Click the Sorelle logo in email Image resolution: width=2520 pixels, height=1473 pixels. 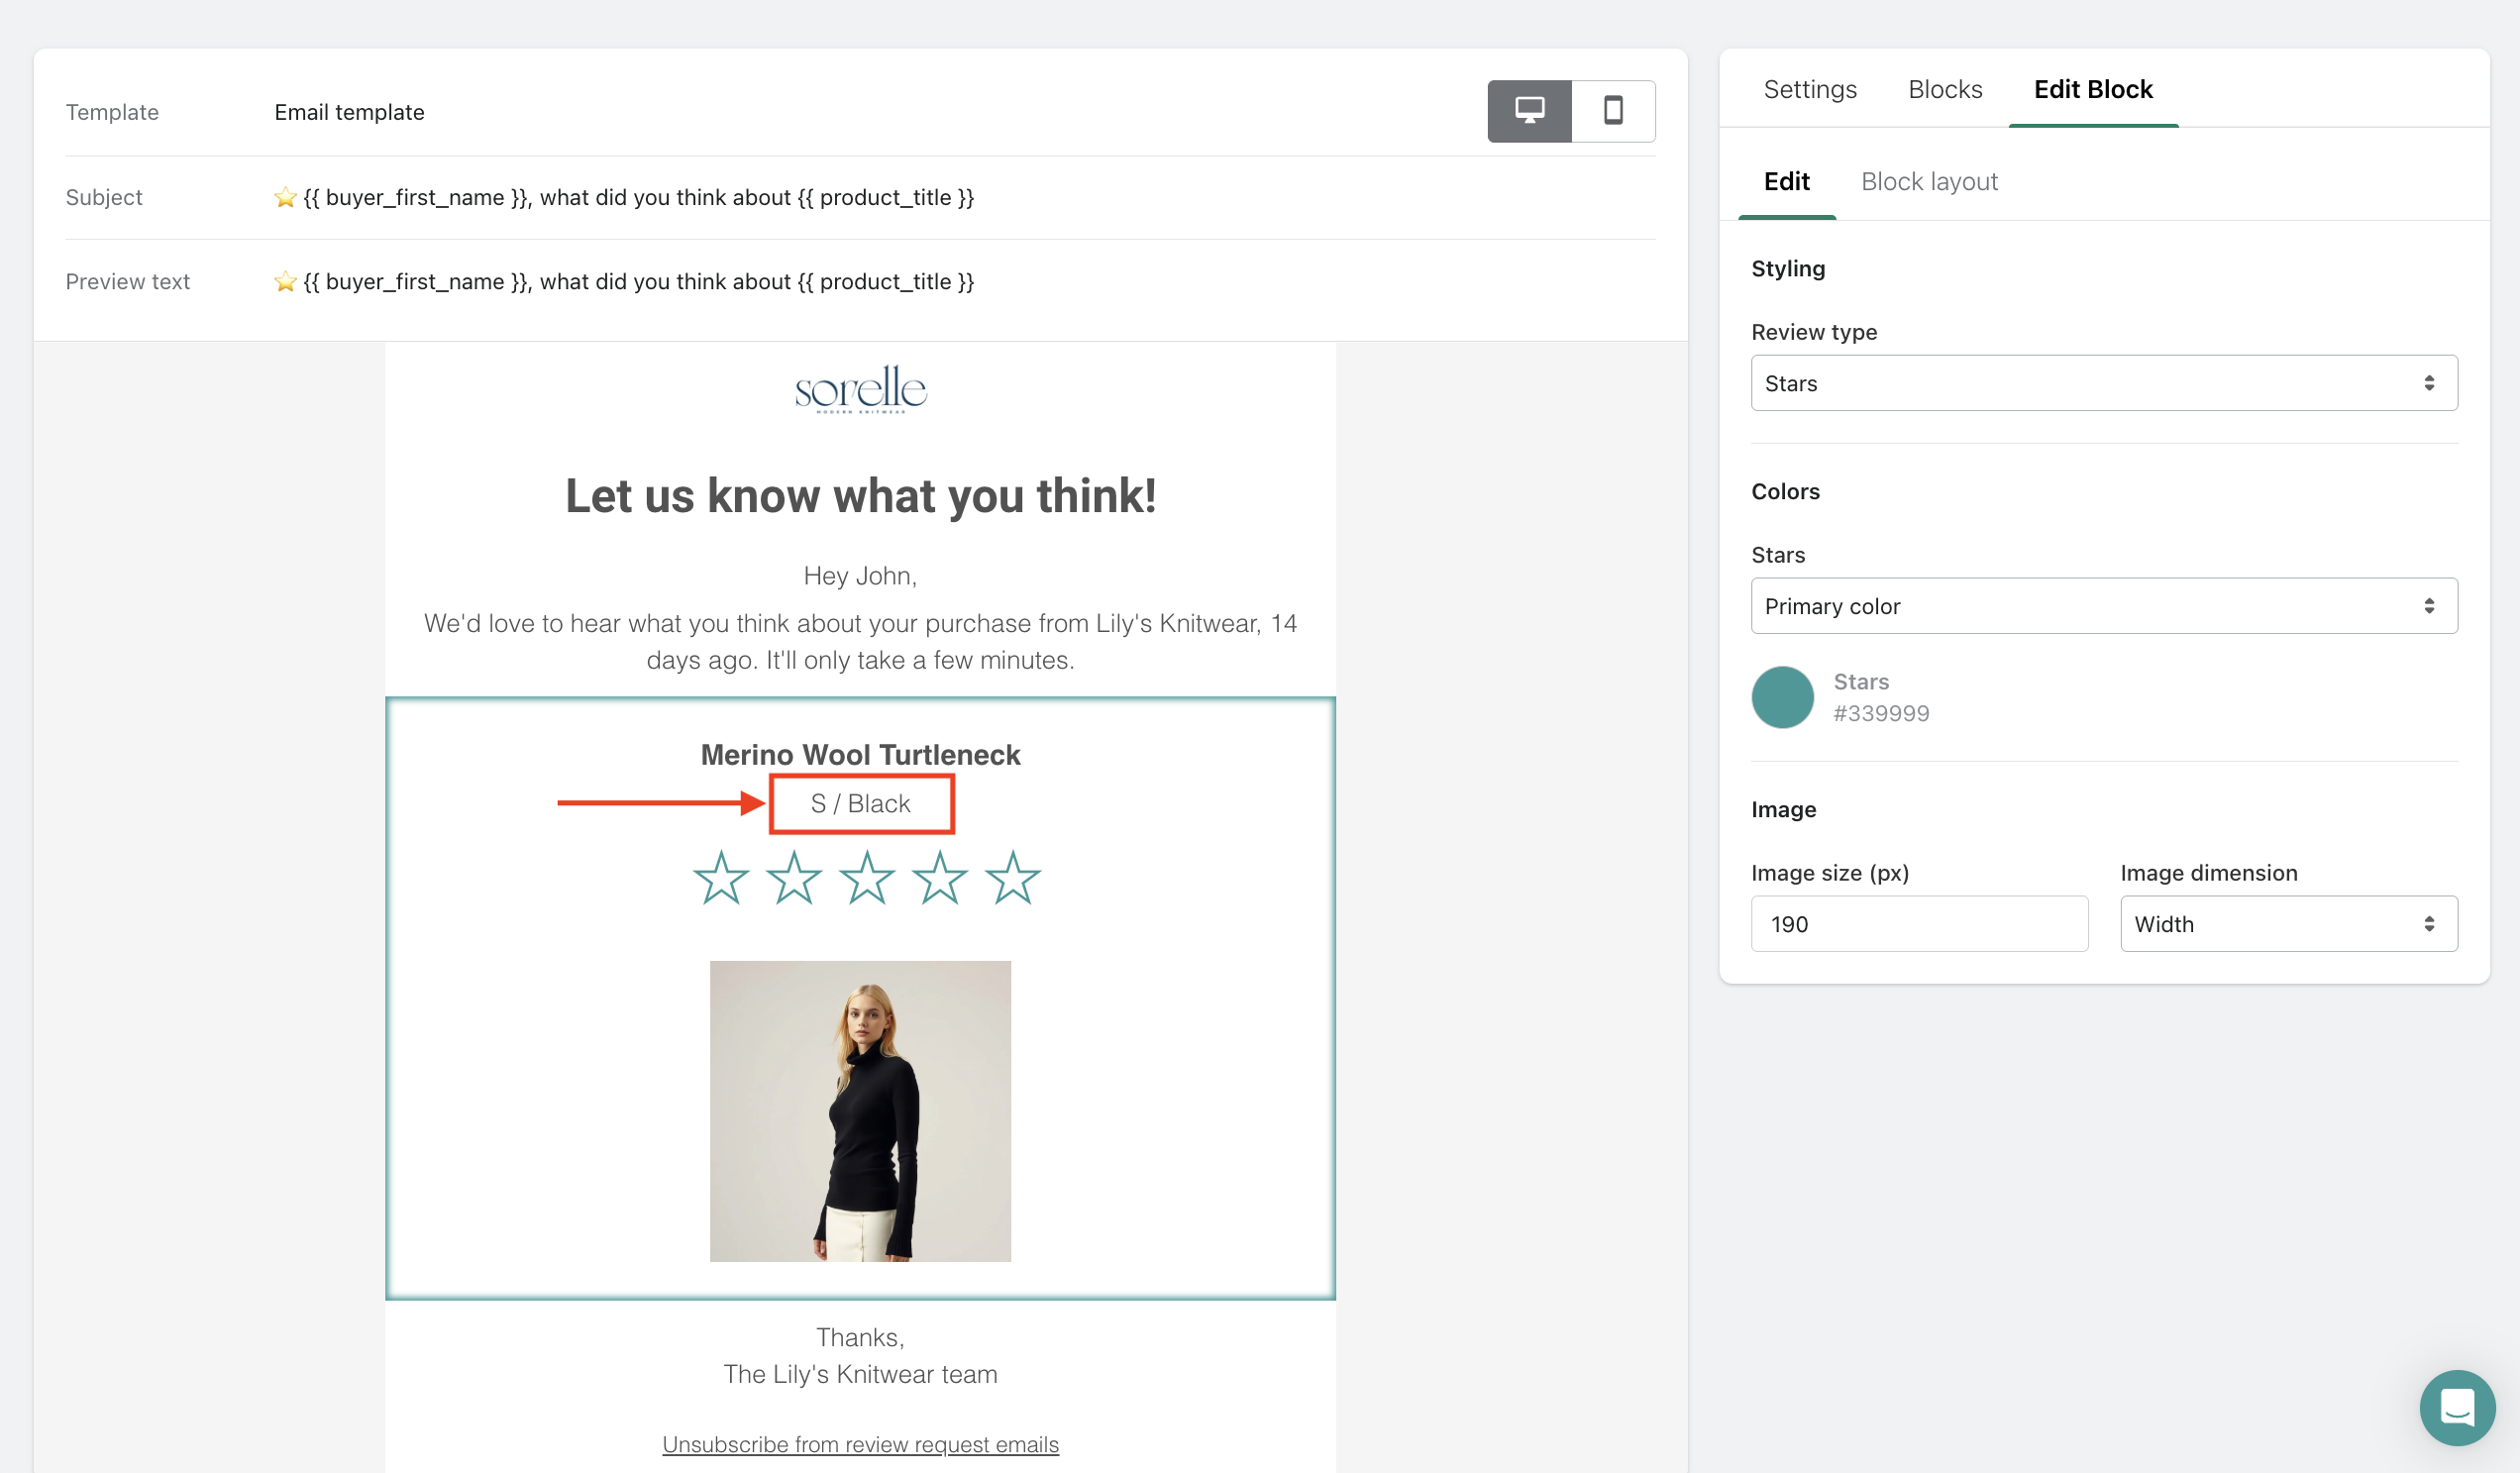[860, 389]
